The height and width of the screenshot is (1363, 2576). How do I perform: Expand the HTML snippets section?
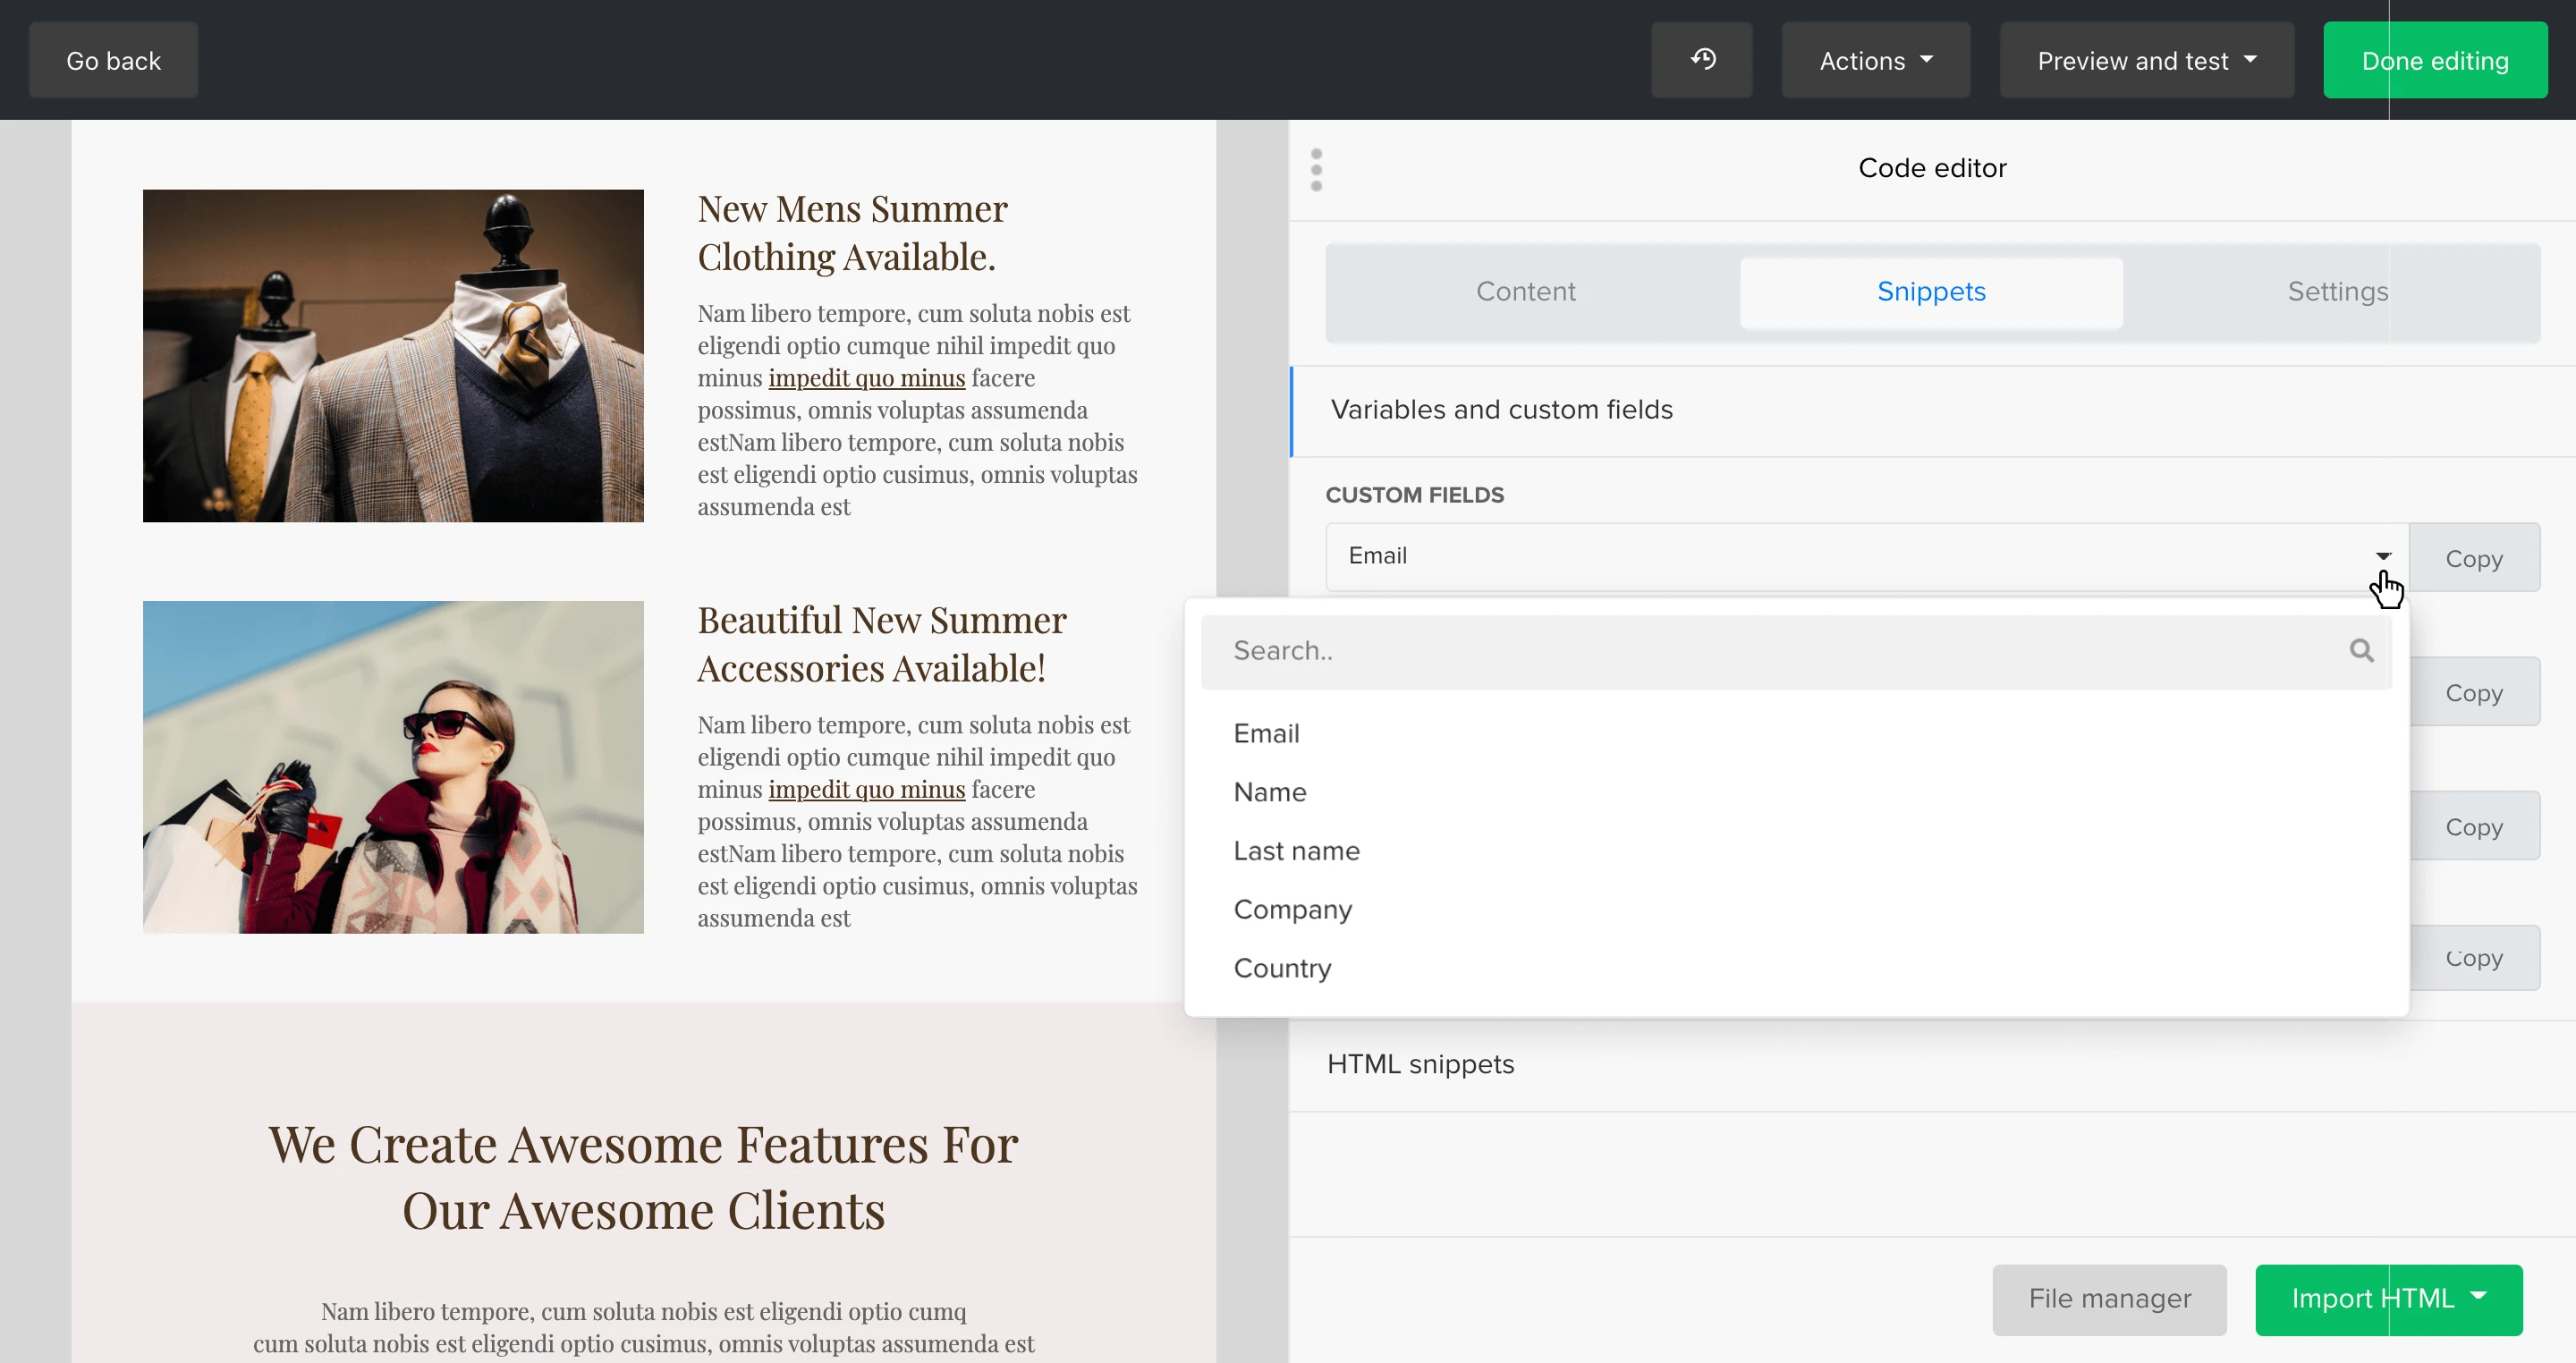[x=1420, y=1064]
